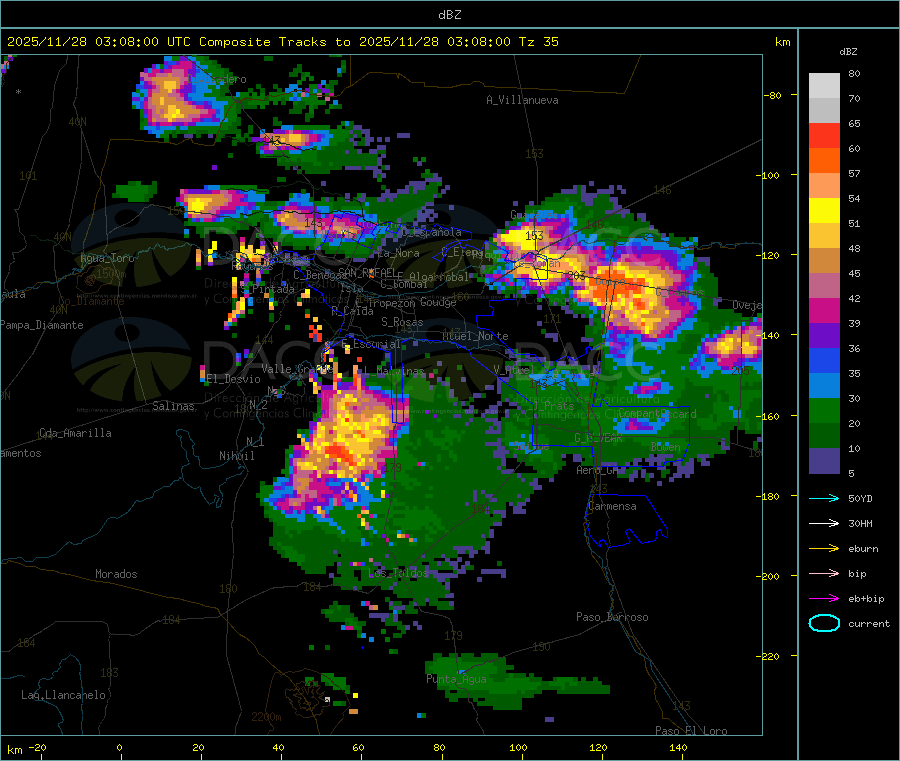
Task: Select the light grey 70–80 dBZ swatch
Action: coord(824,86)
